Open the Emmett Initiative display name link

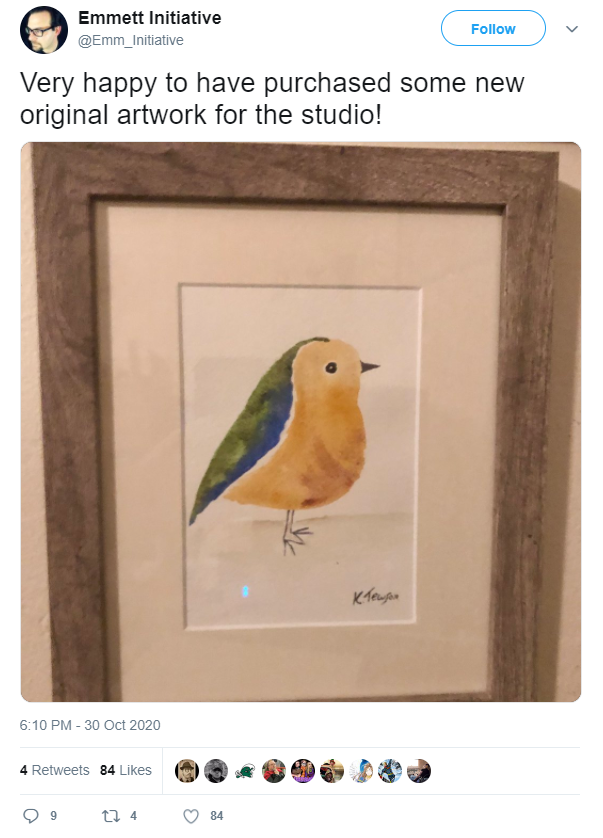150,18
